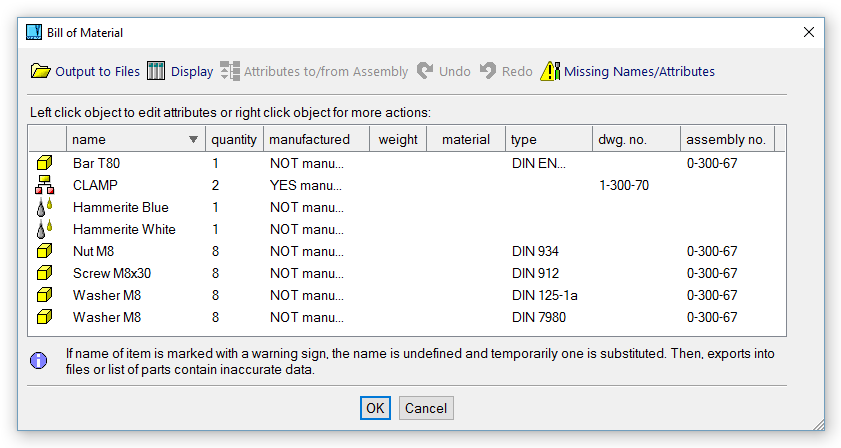841x448 pixels.
Task: Close the Bill of Material dialog
Action: [x=809, y=32]
